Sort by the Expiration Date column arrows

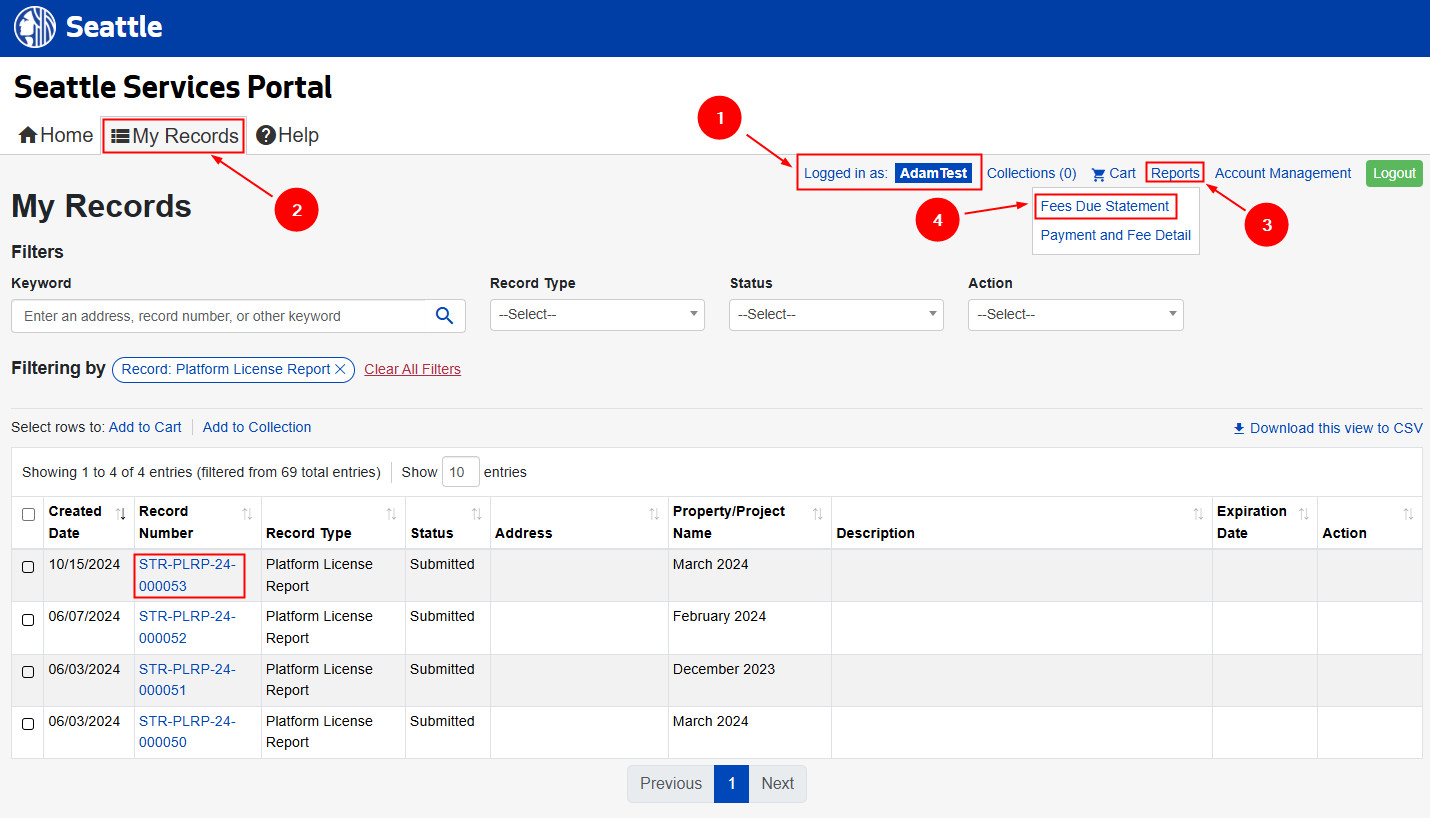1303,513
